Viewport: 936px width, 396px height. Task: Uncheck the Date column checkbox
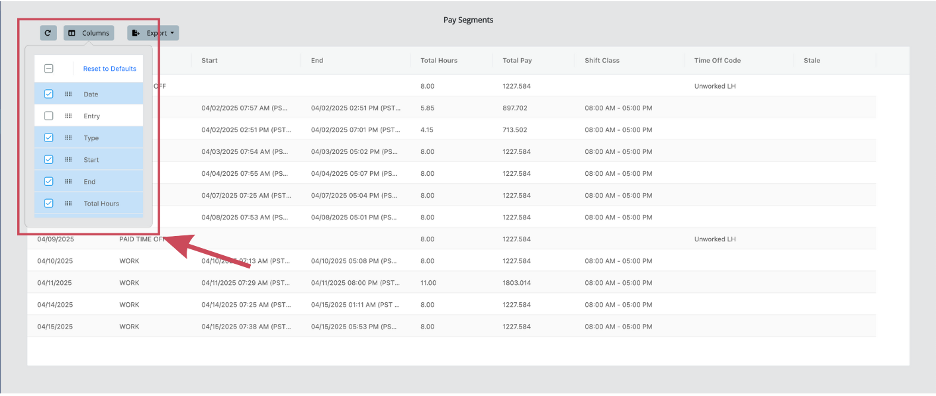point(49,94)
